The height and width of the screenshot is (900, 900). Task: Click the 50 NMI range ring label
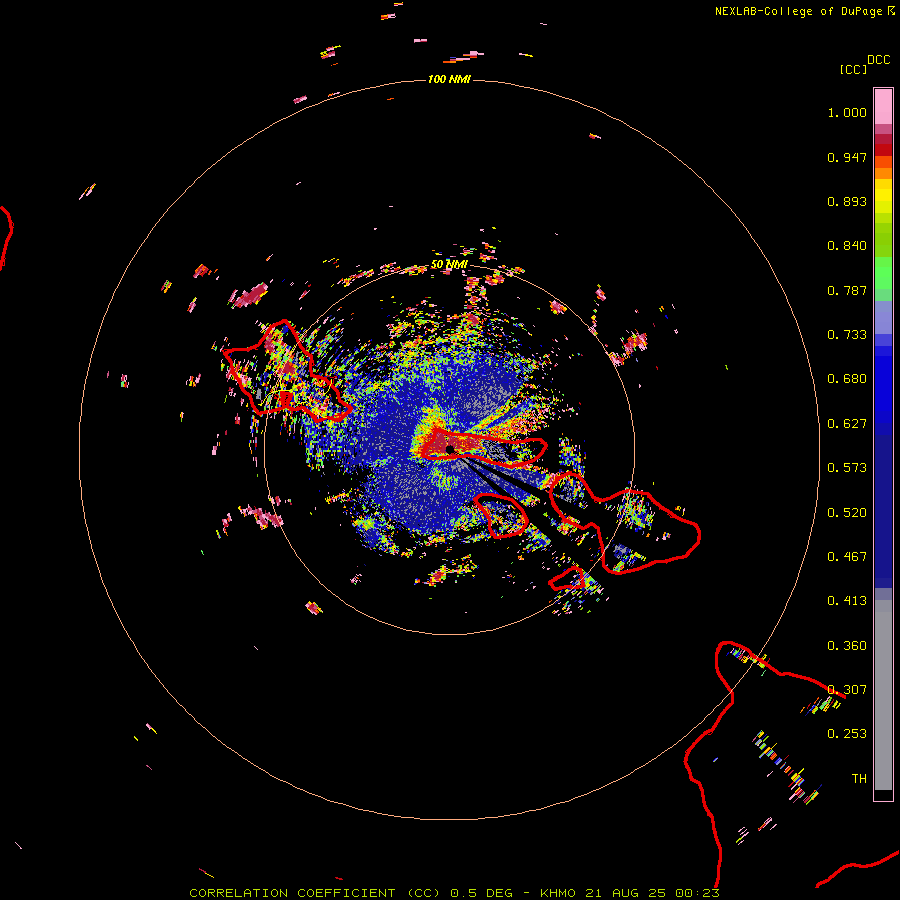point(449,265)
